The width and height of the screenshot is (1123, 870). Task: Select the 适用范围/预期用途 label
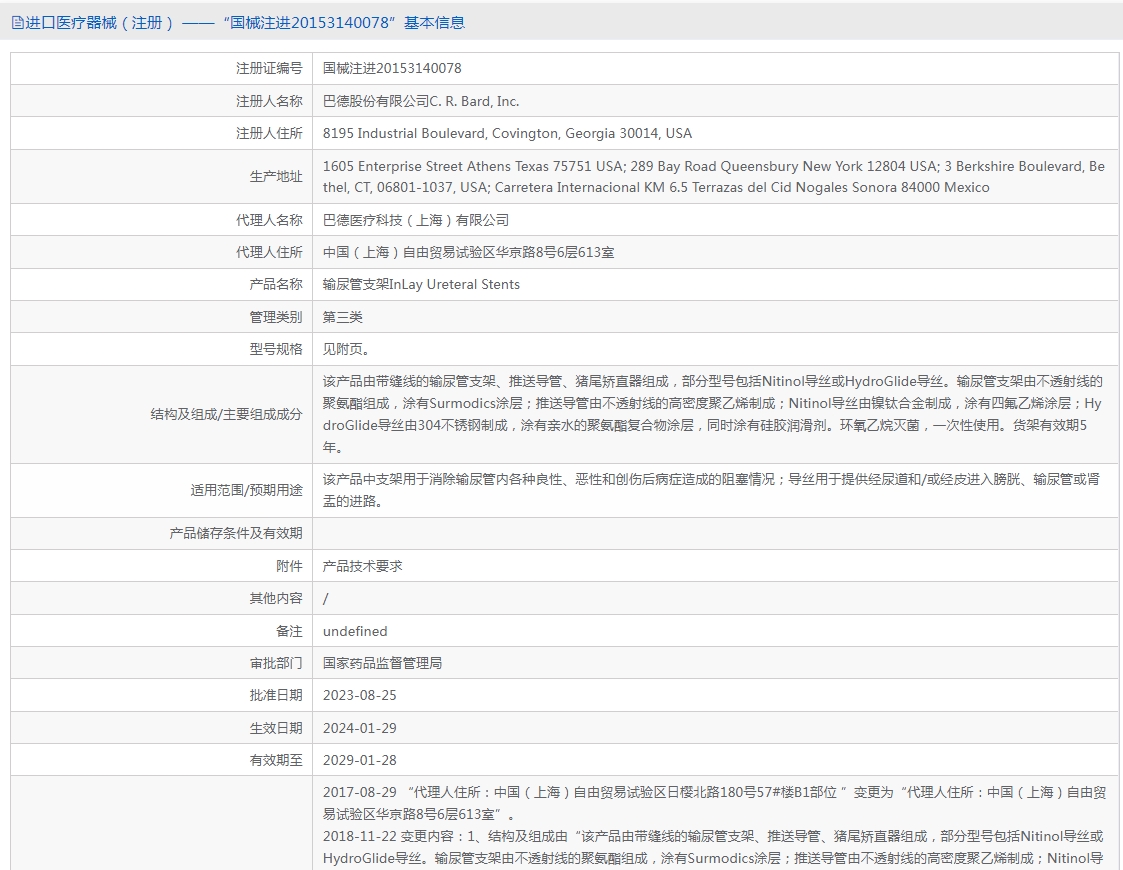(246, 490)
